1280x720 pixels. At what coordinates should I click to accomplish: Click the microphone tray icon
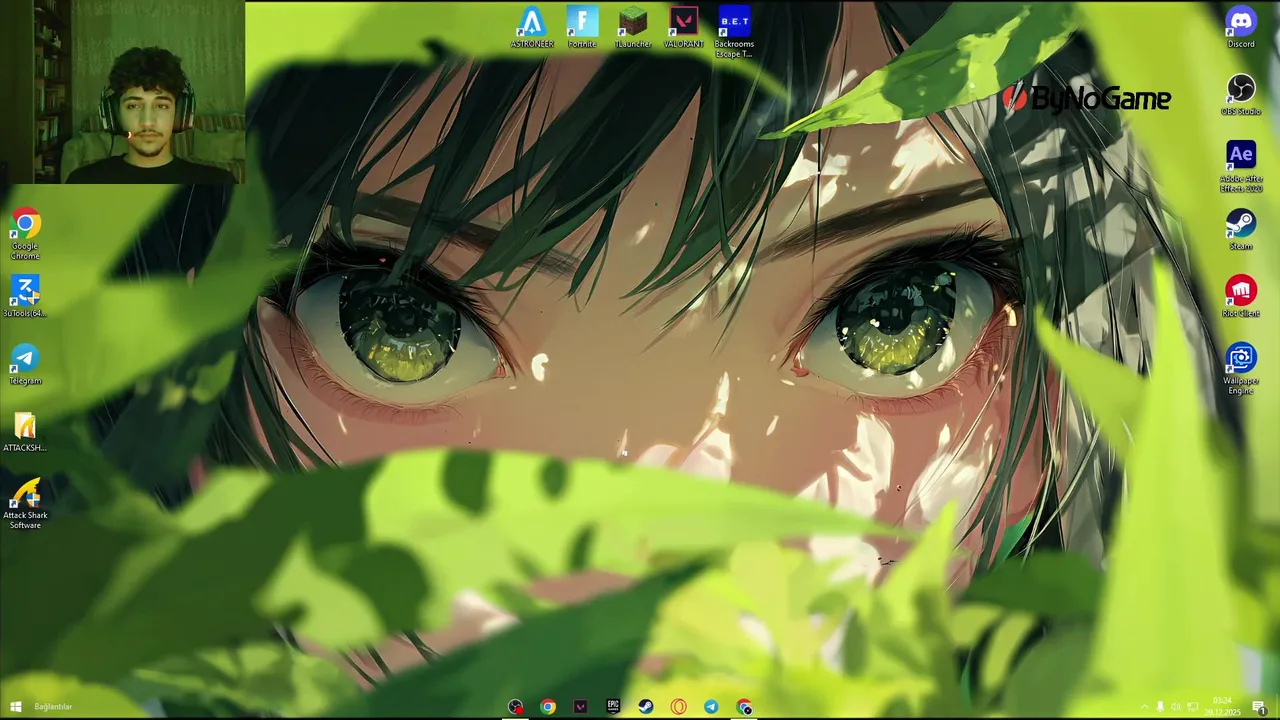point(1160,707)
